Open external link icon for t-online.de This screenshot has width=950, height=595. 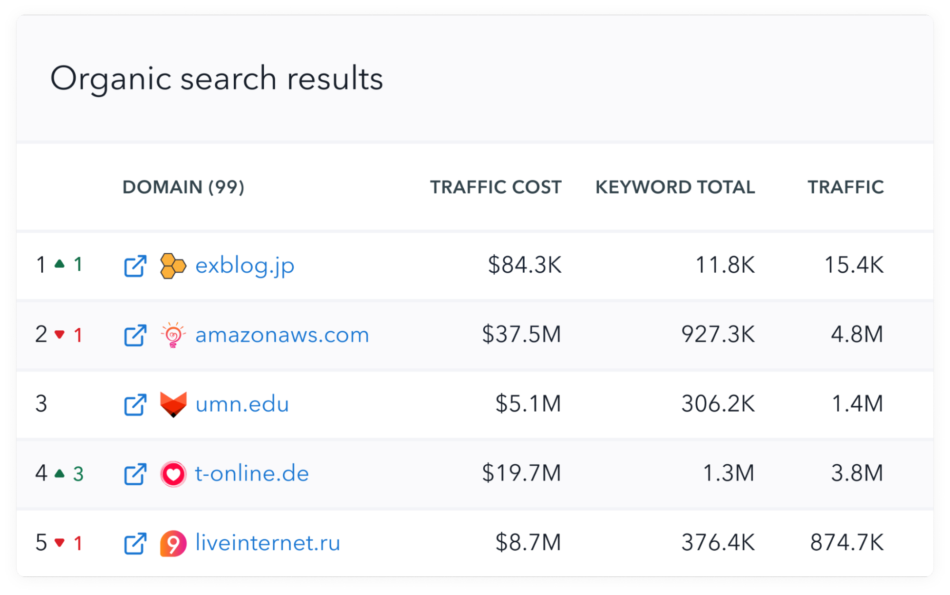pos(135,474)
